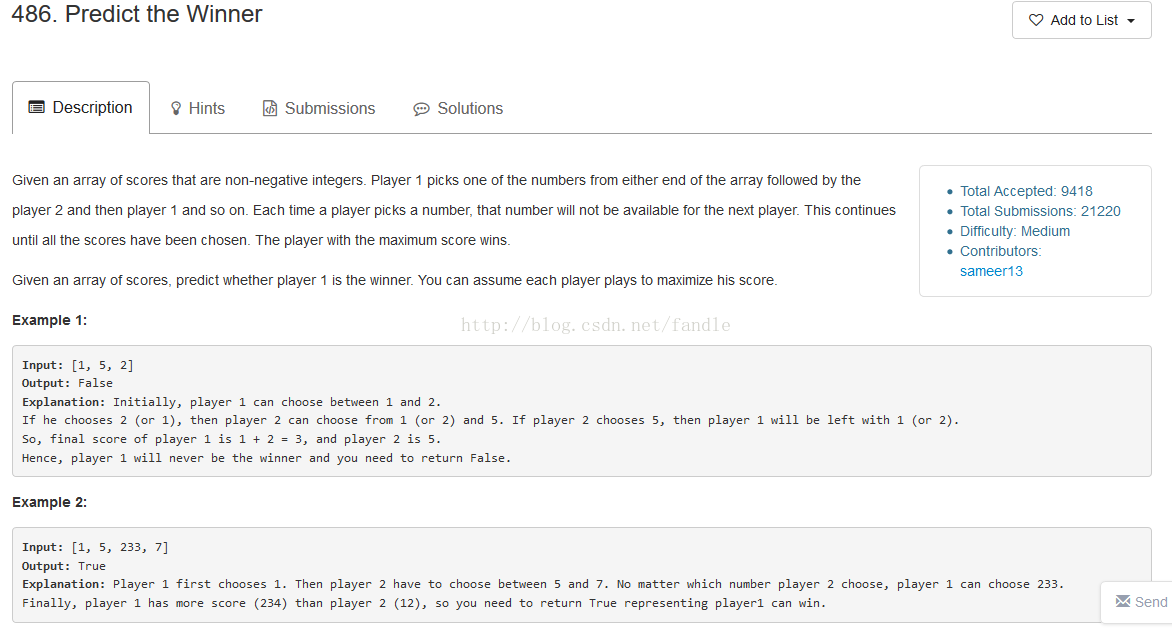The height and width of the screenshot is (628, 1172).
Task: Click the Submissions code file icon
Action: tap(270, 108)
